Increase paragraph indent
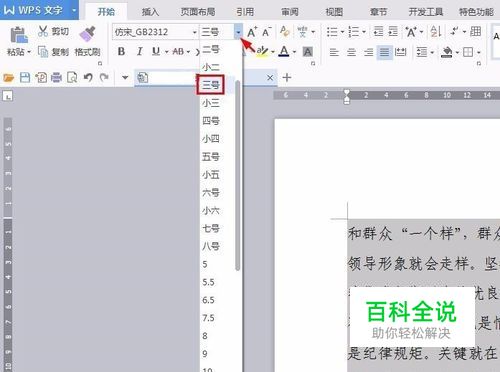This screenshot has width=500, height=372. [x=393, y=32]
